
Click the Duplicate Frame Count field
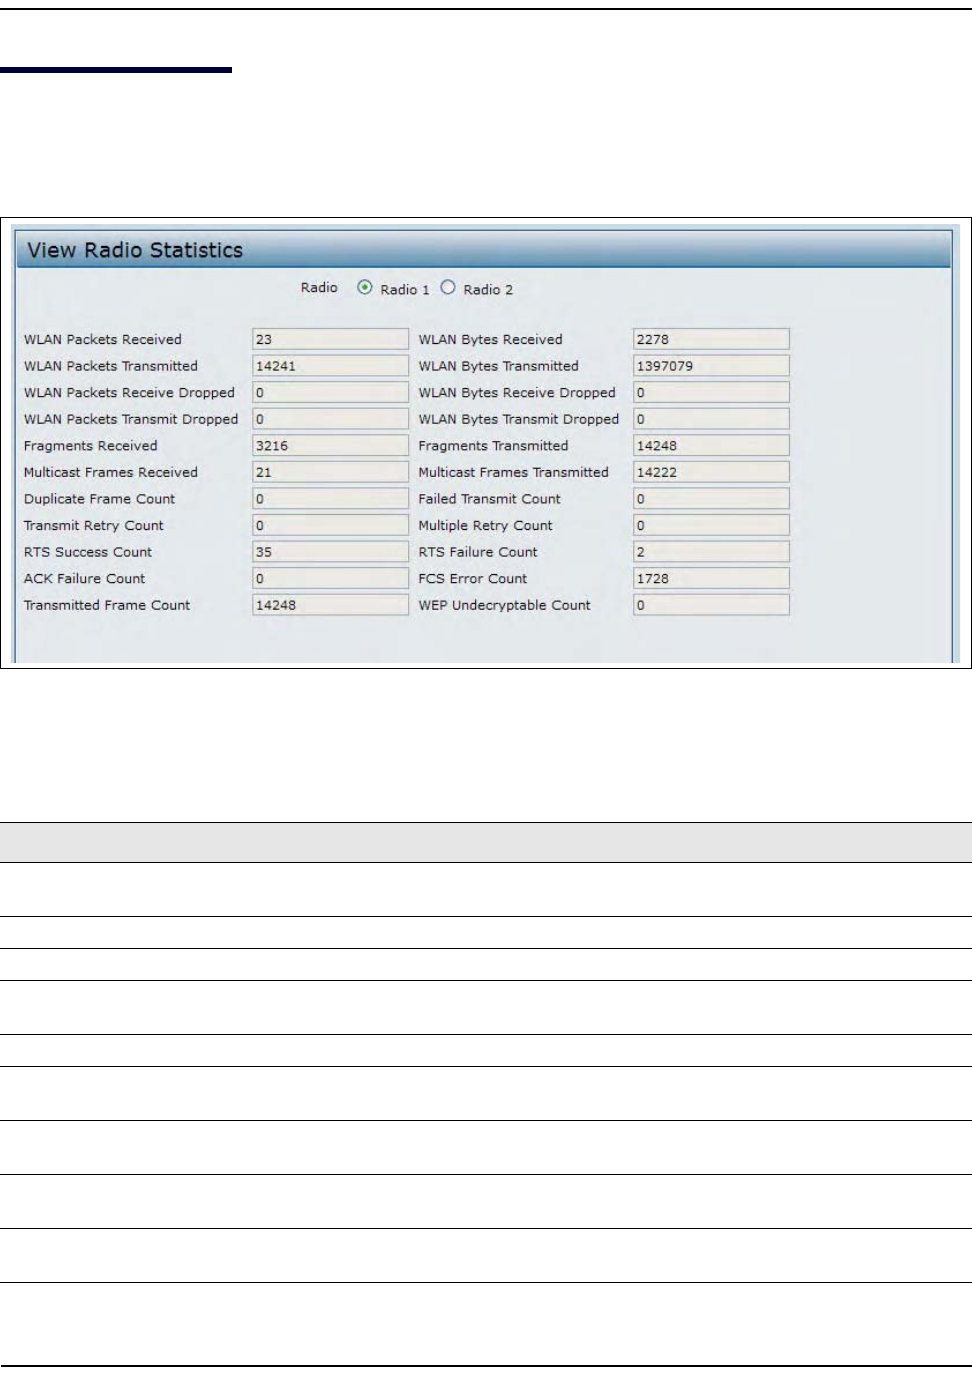tap(331, 498)
